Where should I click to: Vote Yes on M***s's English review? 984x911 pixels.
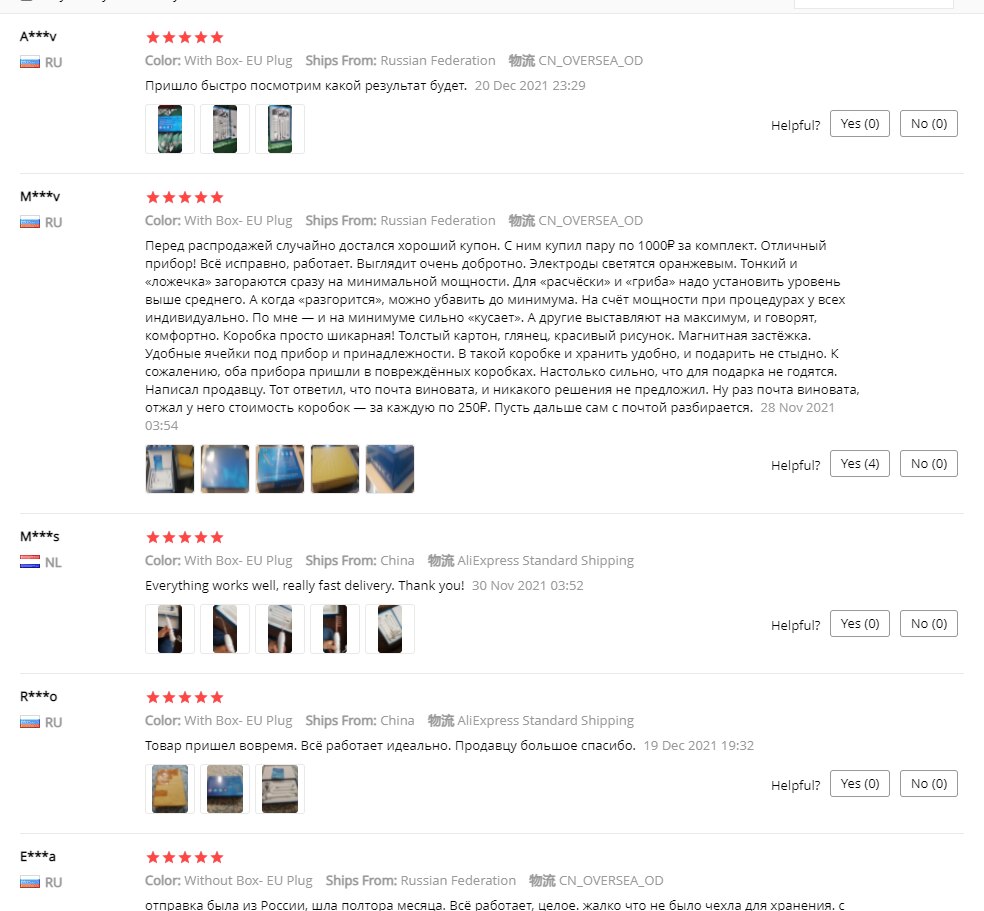(x=859, y=624)
